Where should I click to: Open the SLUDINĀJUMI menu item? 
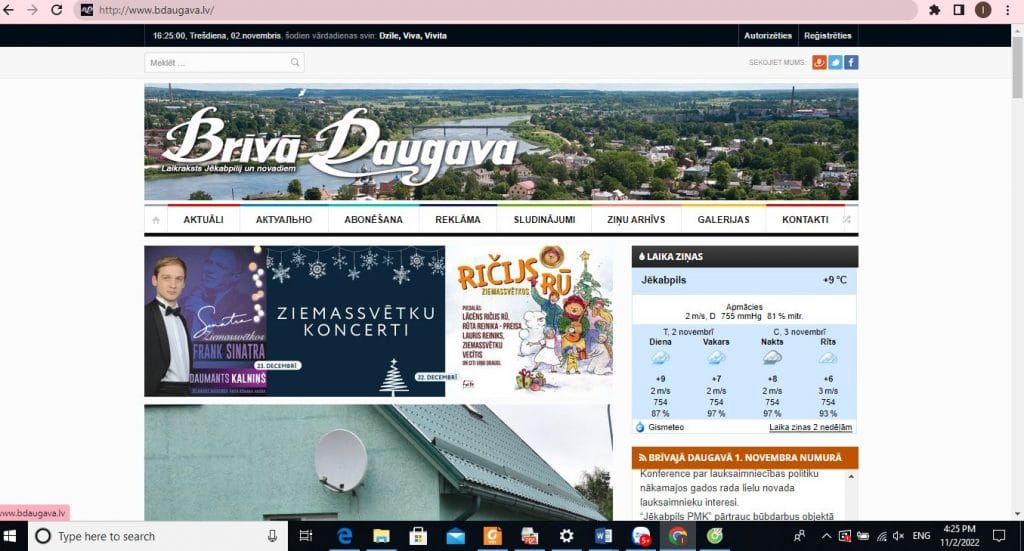[x=544, y=220]
